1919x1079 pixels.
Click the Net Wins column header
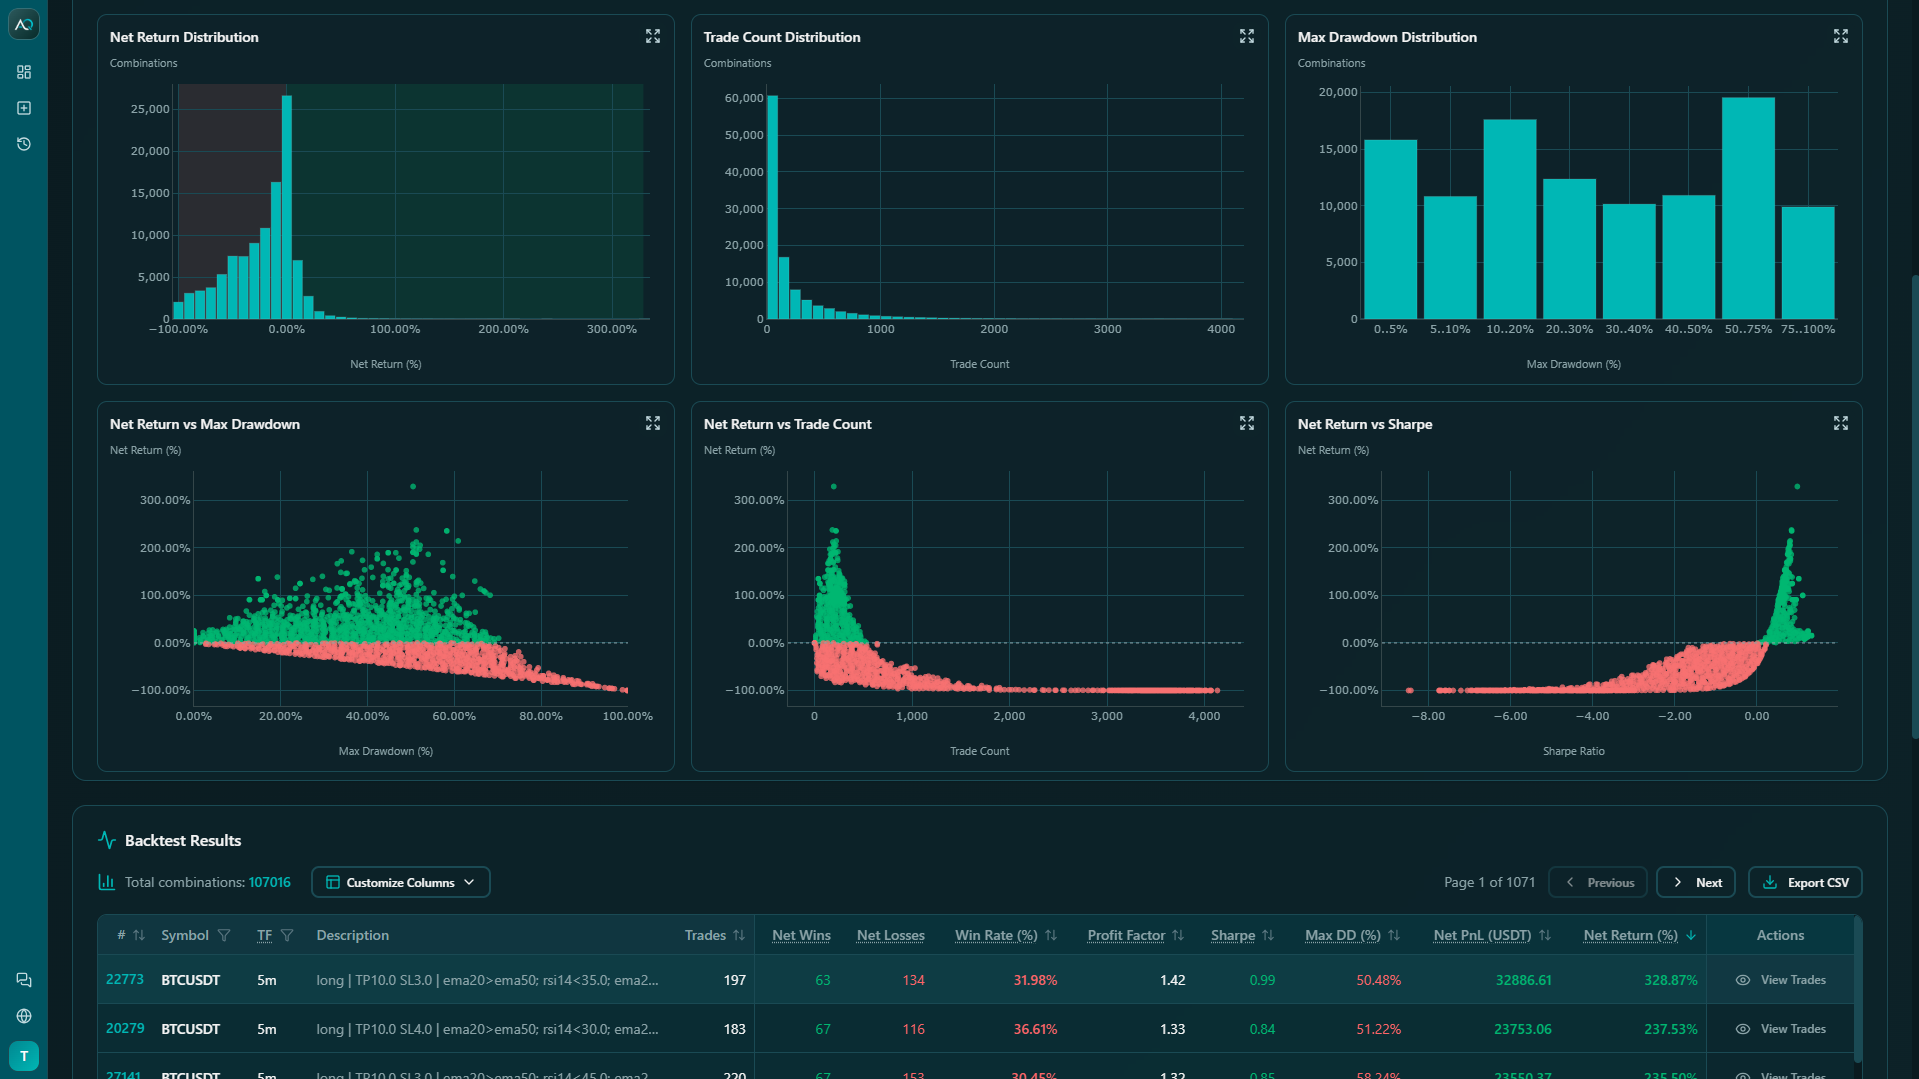801,935
